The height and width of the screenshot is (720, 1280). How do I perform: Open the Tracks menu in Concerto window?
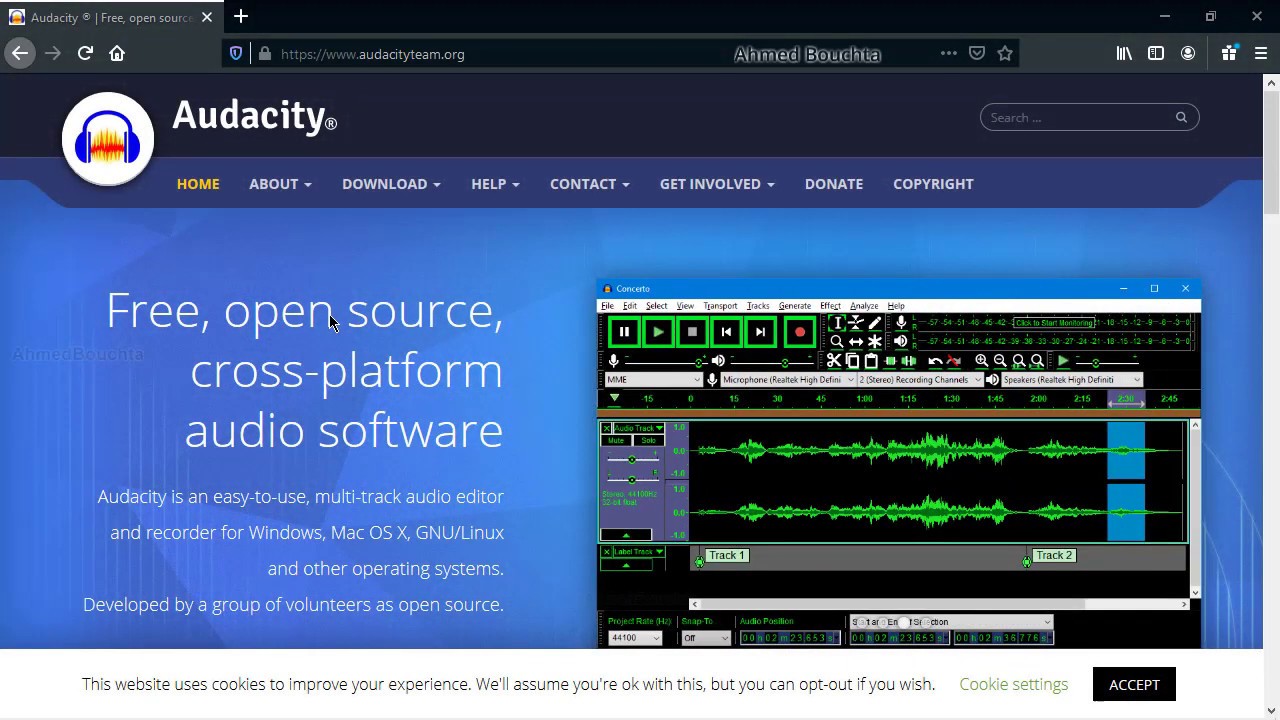(758, 306)
